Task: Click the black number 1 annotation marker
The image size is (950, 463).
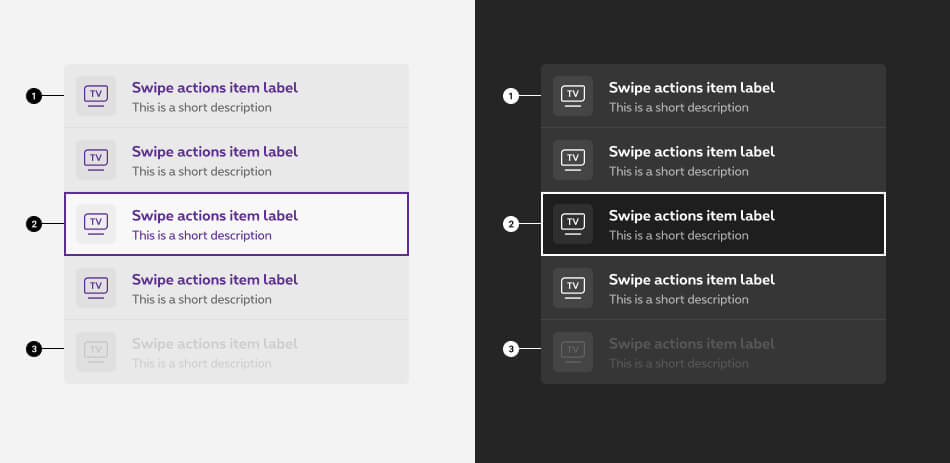Action: point(34,96)
